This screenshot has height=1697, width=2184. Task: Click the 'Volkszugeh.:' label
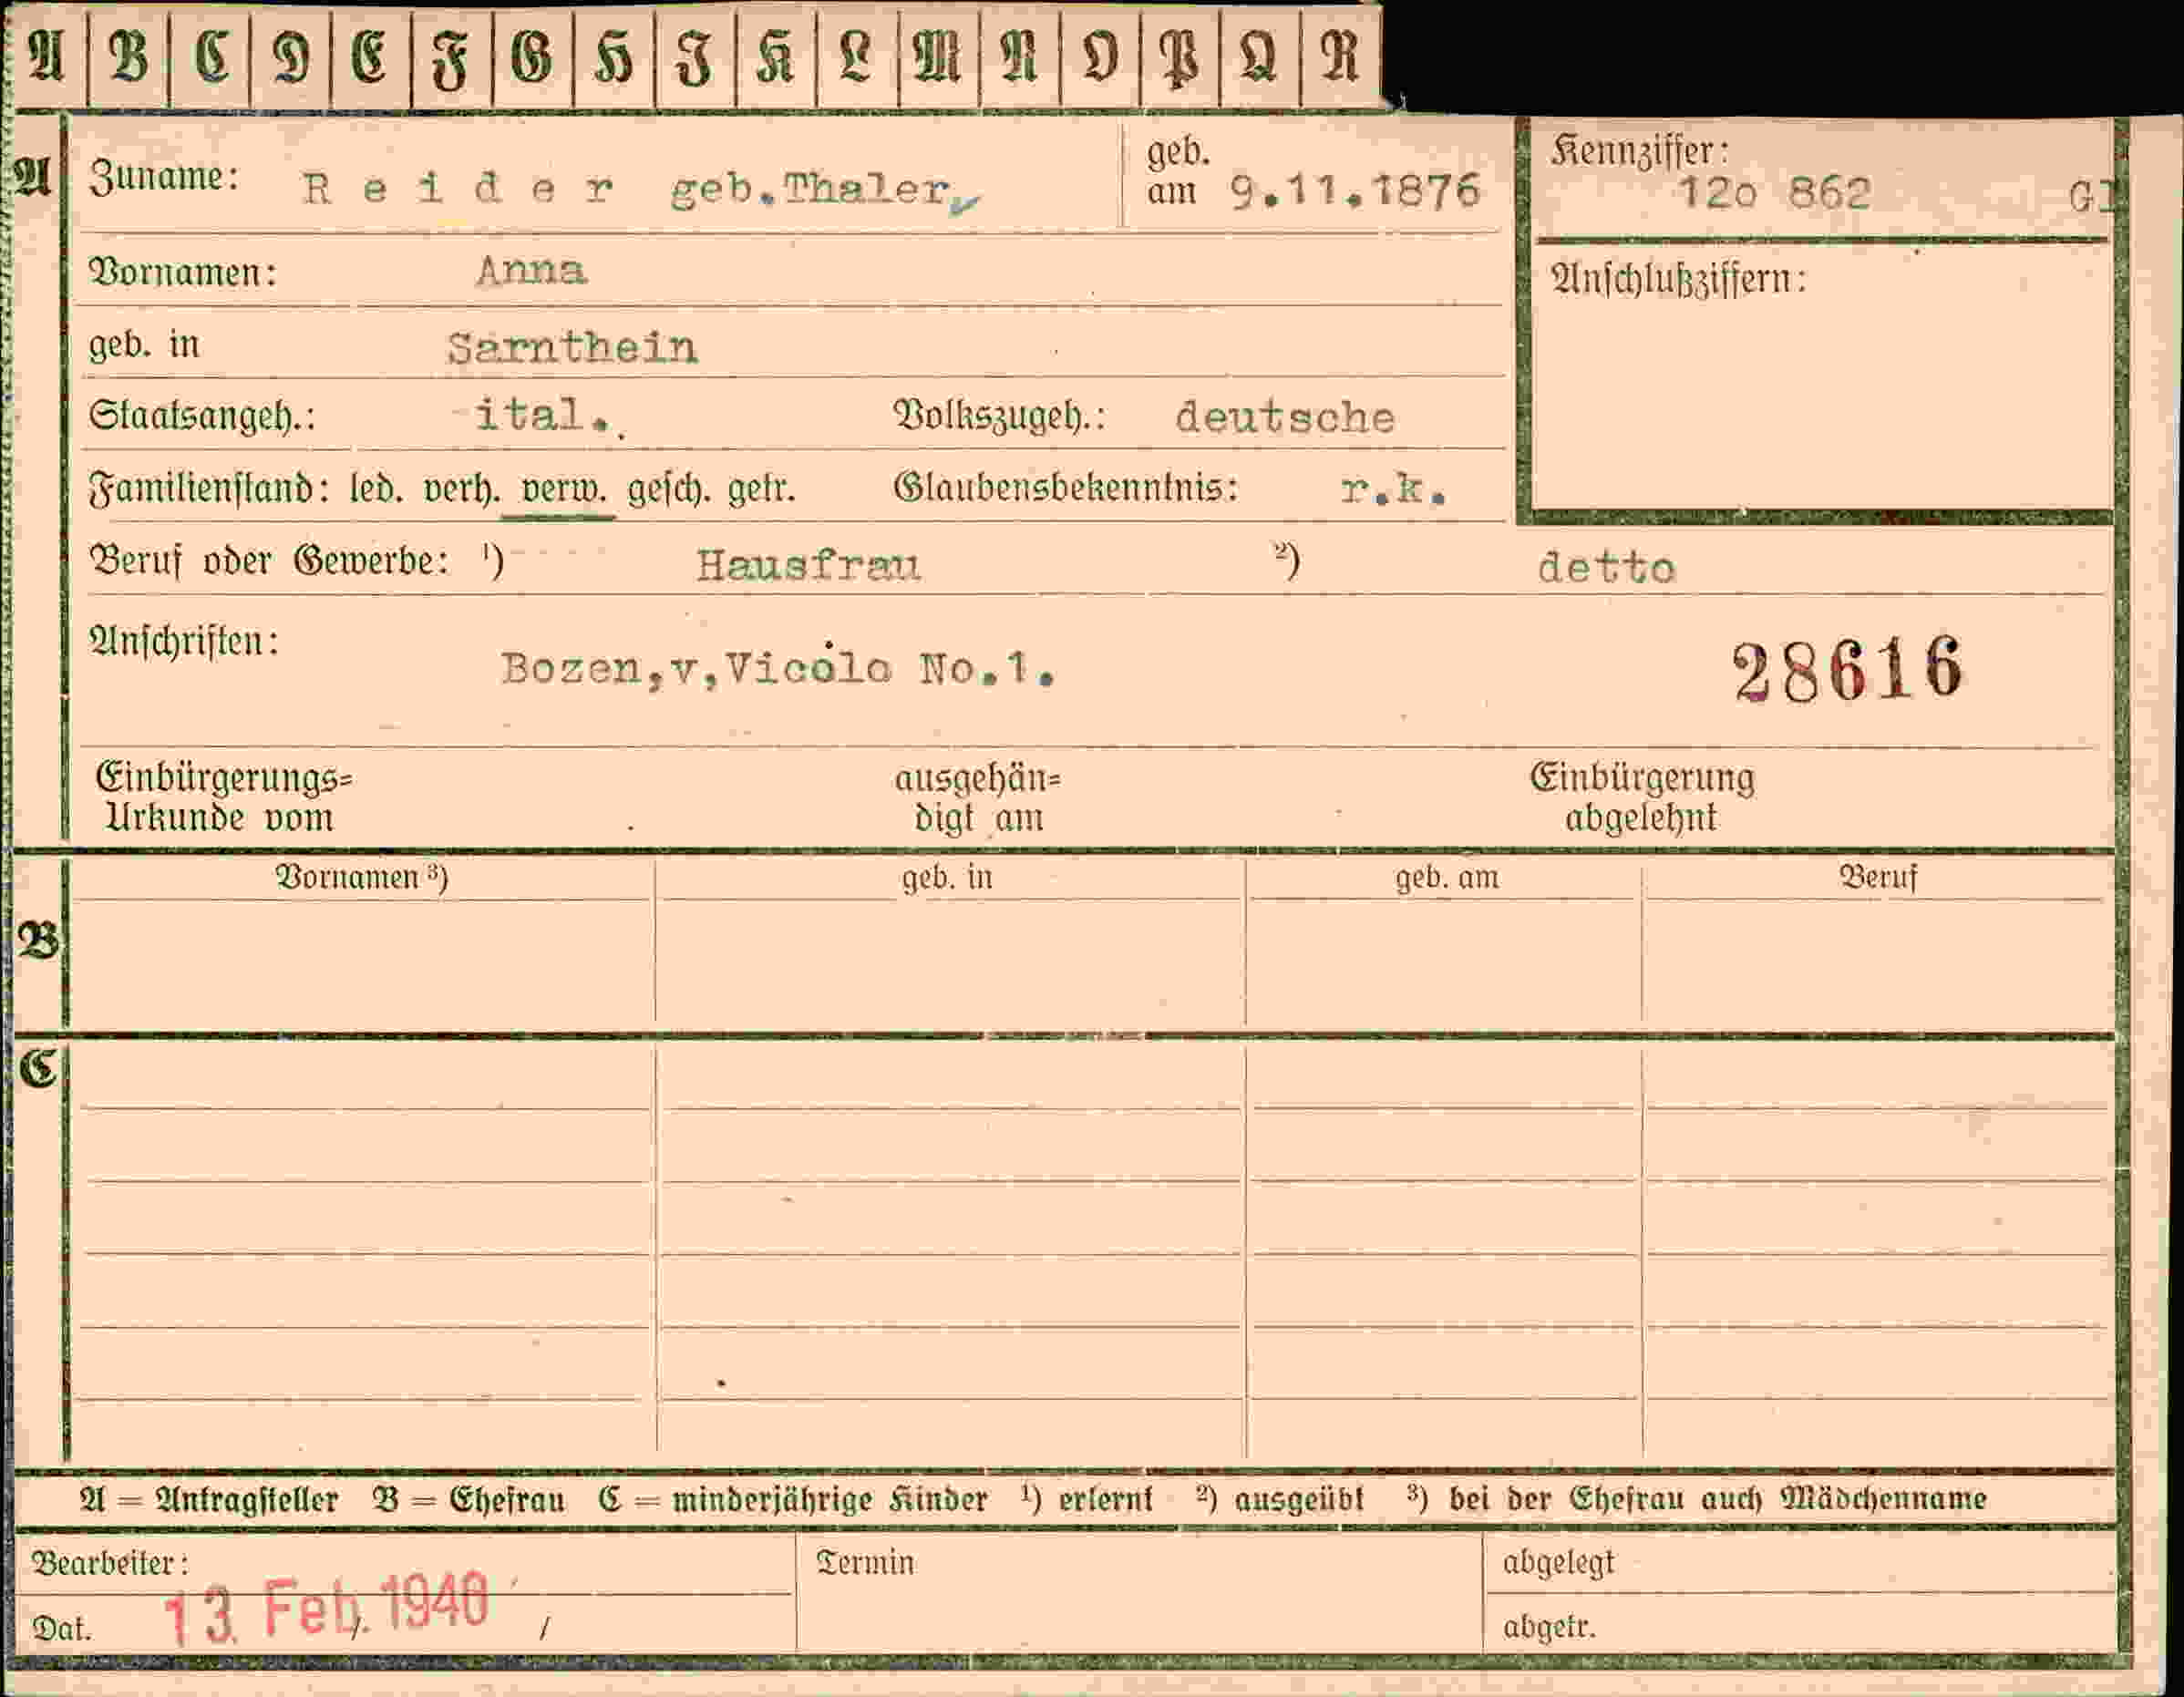tap(999, 415)
